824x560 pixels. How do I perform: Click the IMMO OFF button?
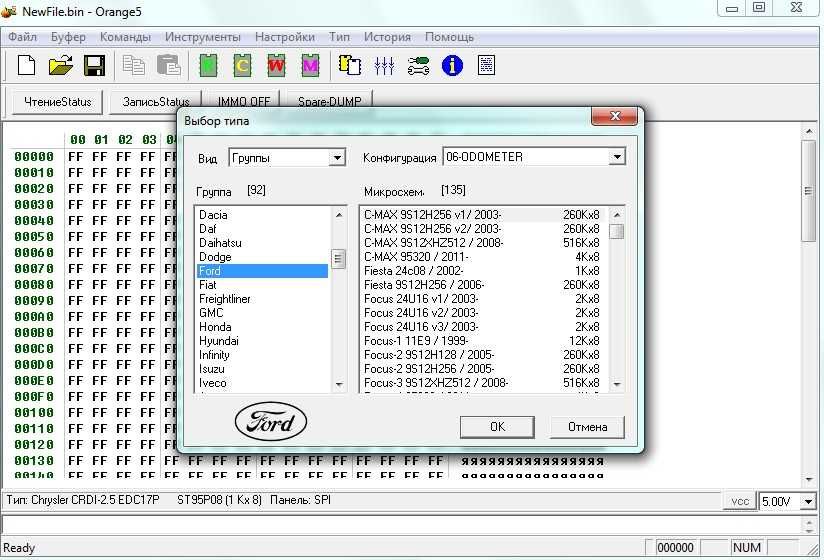coord(243,101)
